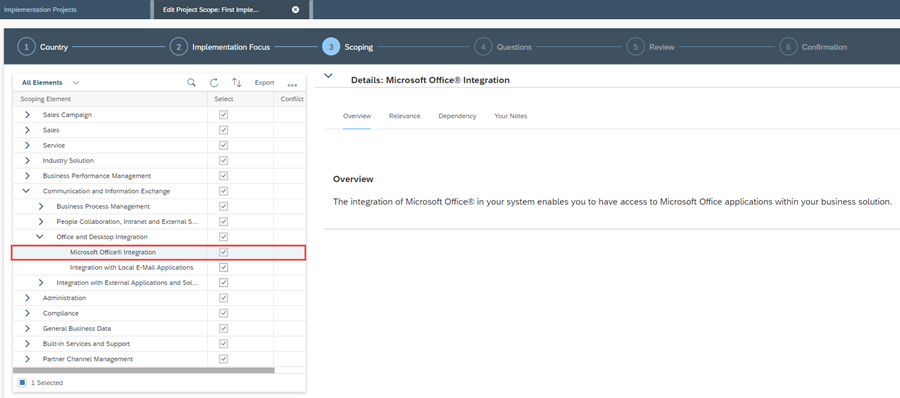Go to the Review step label
This screenshot has width=900, height=398.
[662, 47]
